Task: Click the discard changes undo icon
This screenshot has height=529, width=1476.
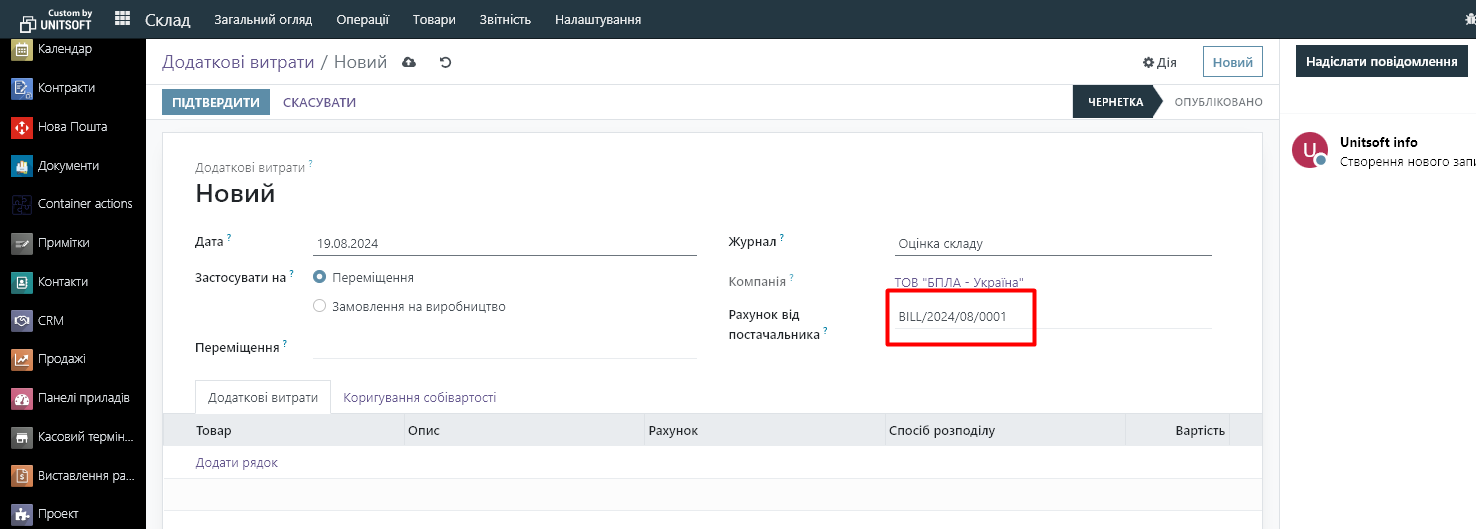Action: [446, 62]
